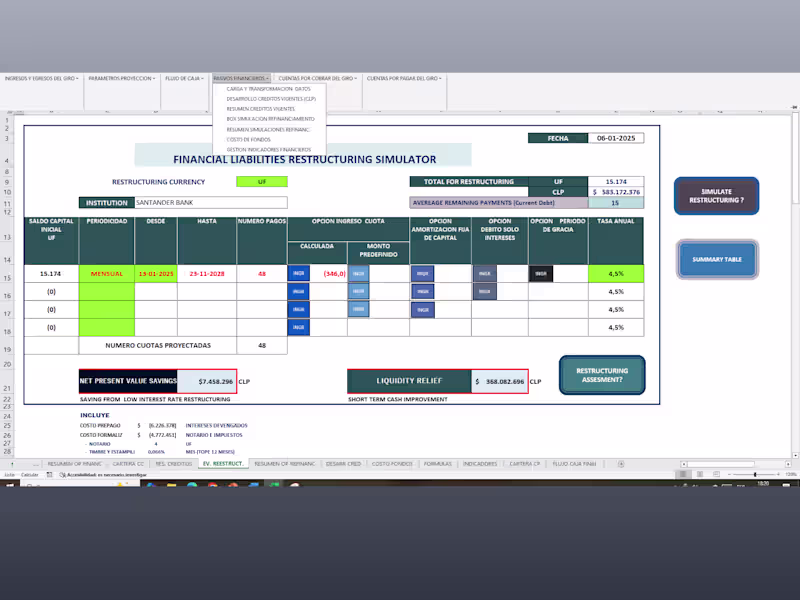Click the DEBITO SOLO INTERESES button in row 15
The height and width of the screenshot is (600, 800).
[x=485, y=273]
